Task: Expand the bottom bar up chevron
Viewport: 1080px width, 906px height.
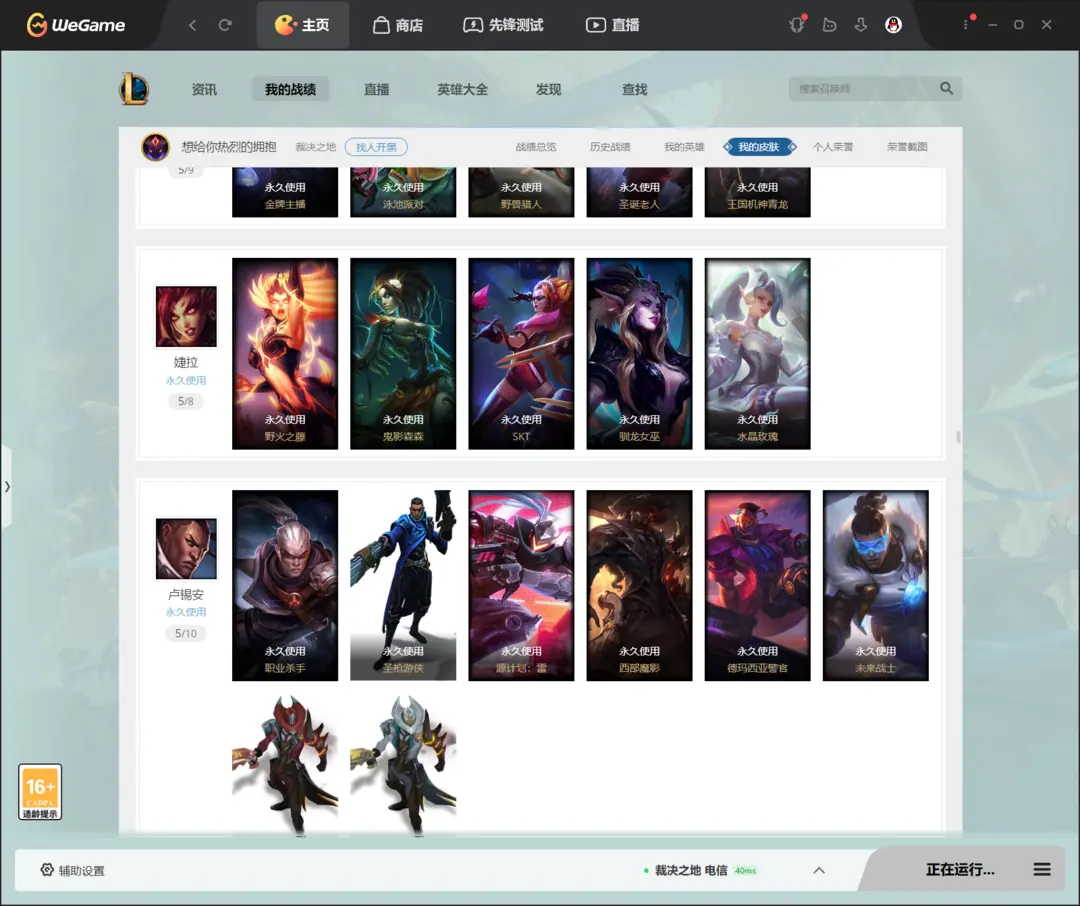Action: pos(819,870)
